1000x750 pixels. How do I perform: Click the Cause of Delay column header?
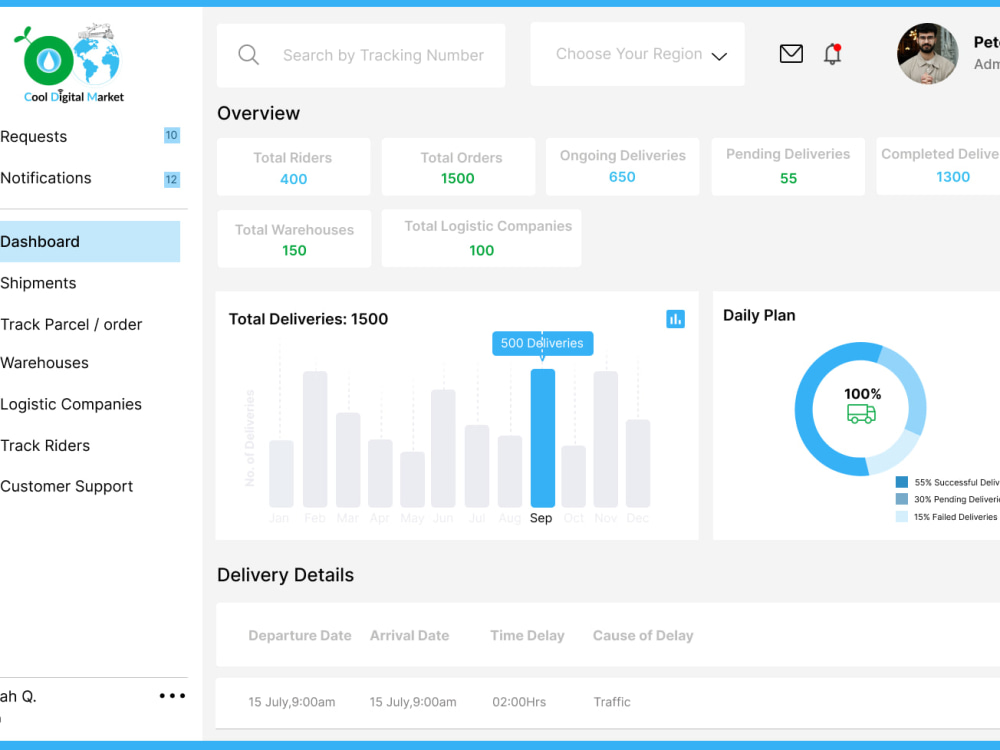[x=643, y=636]
